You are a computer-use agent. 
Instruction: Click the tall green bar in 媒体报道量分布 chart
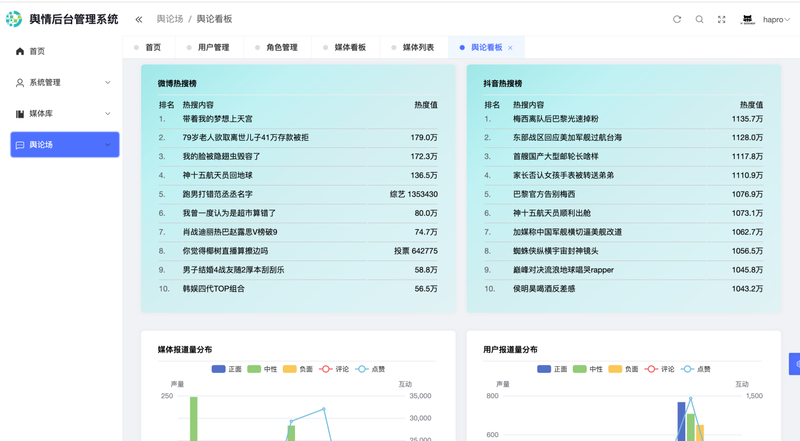click(x=193, y=419)
